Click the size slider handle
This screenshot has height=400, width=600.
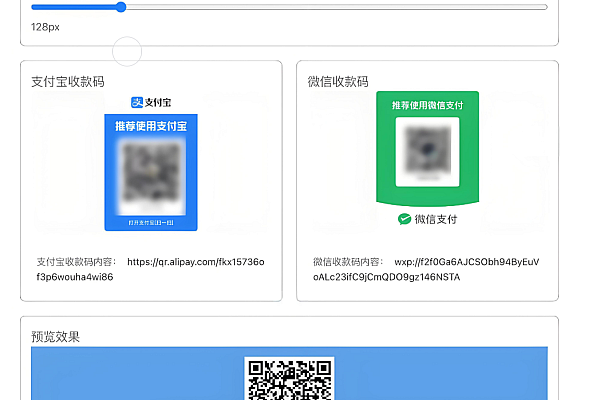[x=121, y=7]
